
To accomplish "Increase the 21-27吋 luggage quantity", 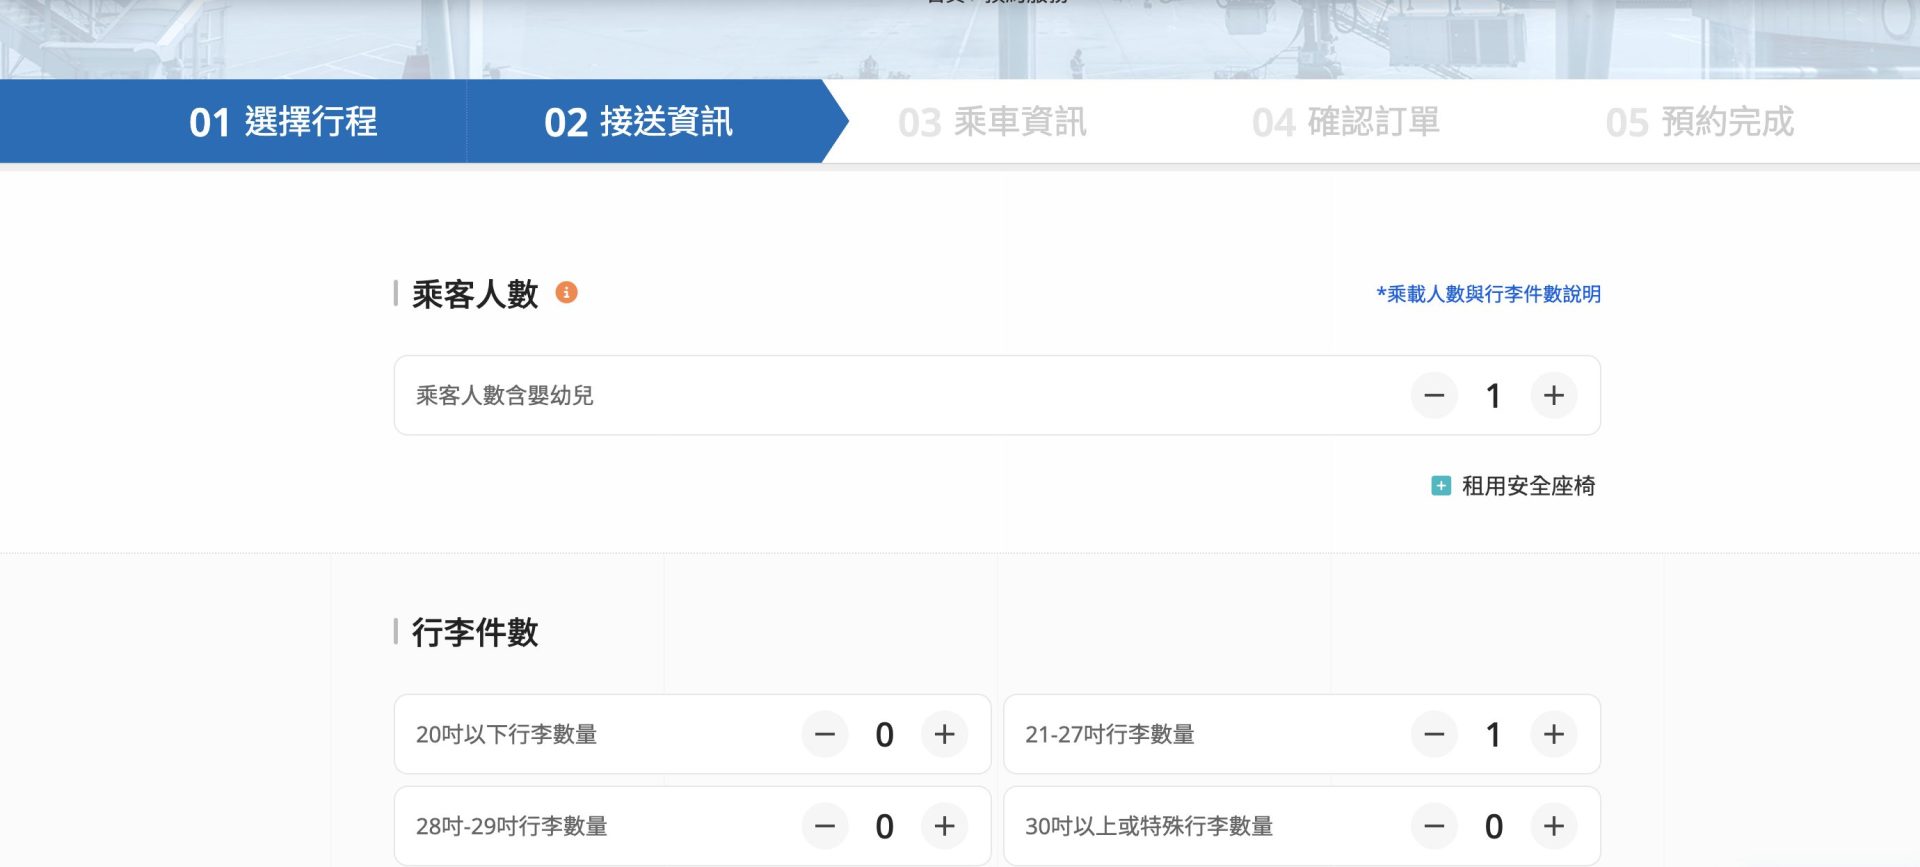I will pos(1553,735).
